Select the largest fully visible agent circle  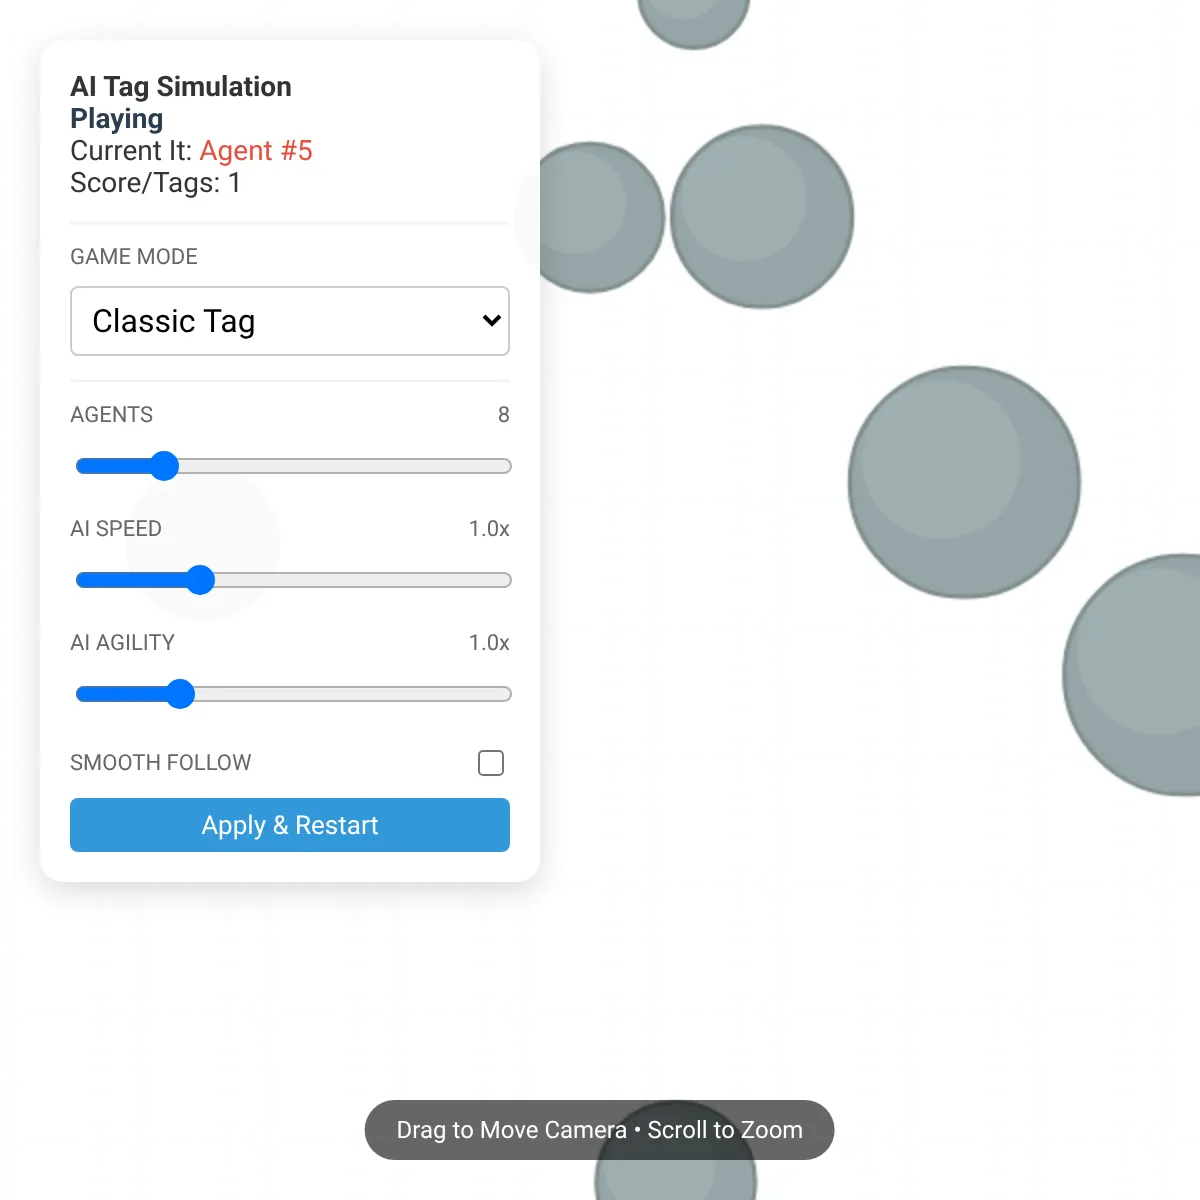coord(964,482)
